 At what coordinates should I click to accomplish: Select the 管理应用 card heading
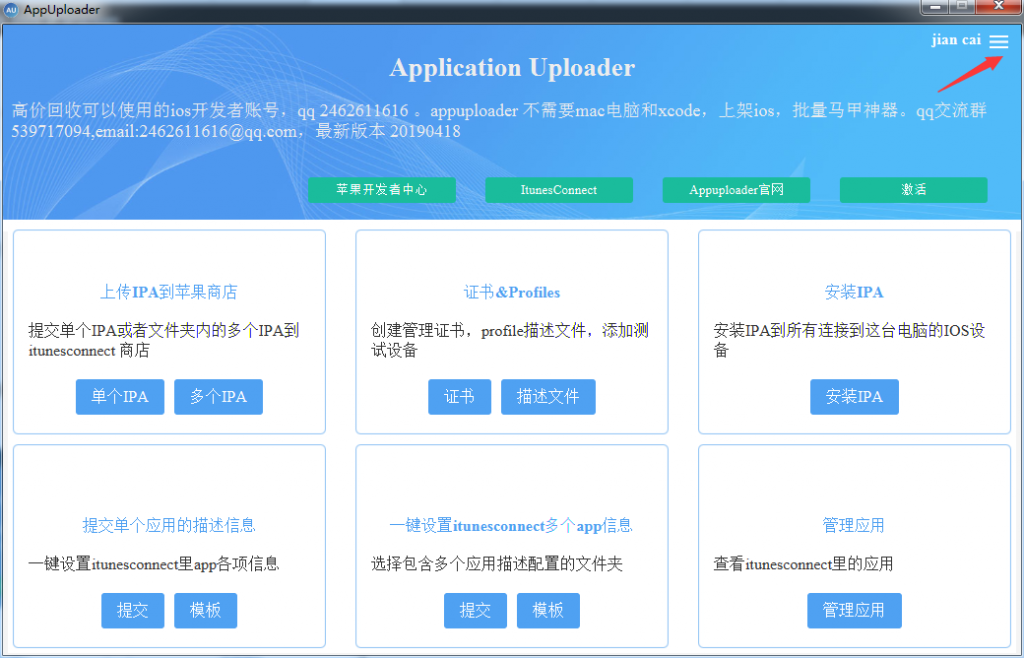click(854, 525)
